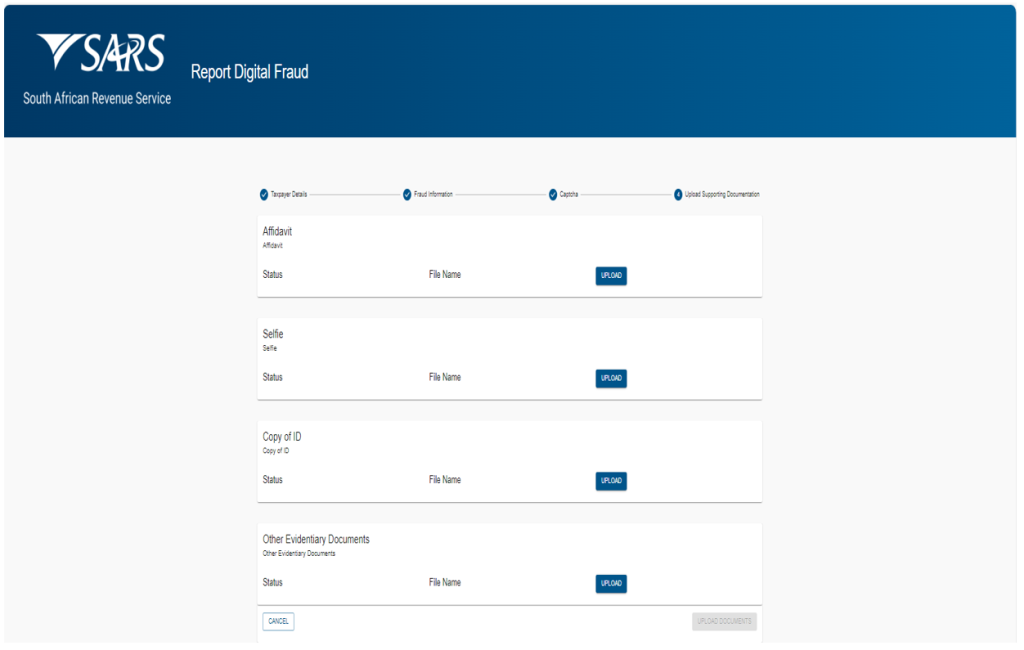1024x650 pixels.
Task: Click the File Name field under Copy of ID
Action: click(443, 479)
